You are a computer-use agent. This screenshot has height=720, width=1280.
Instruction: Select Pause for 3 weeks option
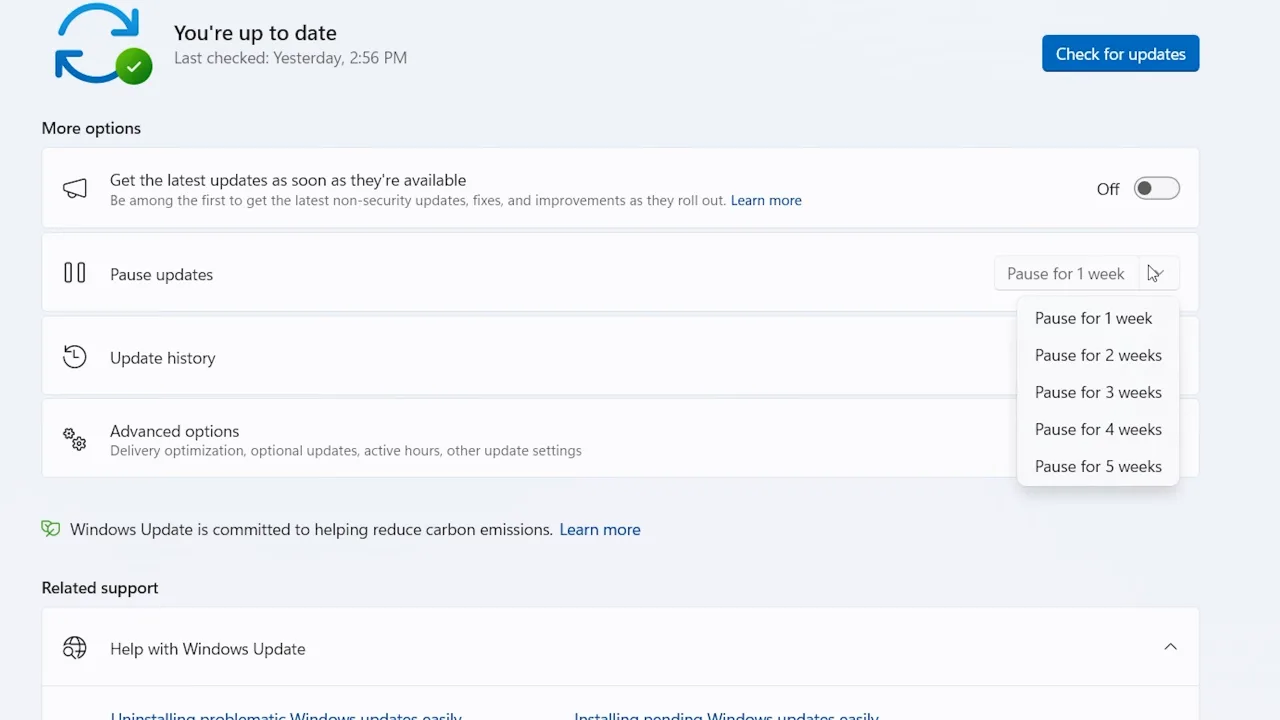coord(1097,392)
